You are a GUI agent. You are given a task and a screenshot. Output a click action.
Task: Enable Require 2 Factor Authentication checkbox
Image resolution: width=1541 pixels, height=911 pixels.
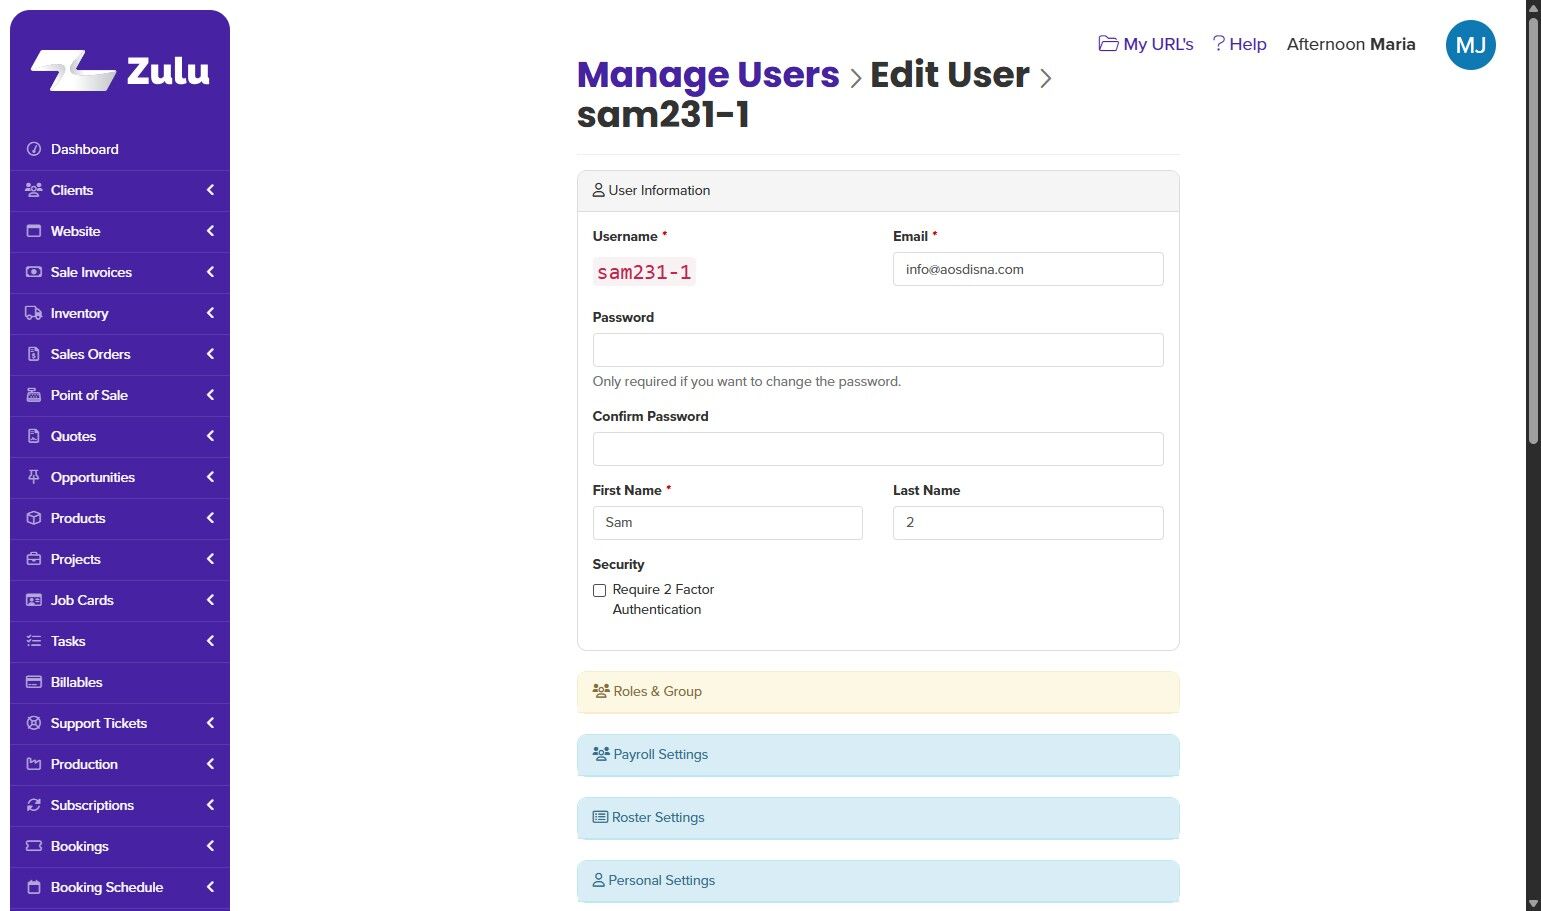tap(599, 591)
